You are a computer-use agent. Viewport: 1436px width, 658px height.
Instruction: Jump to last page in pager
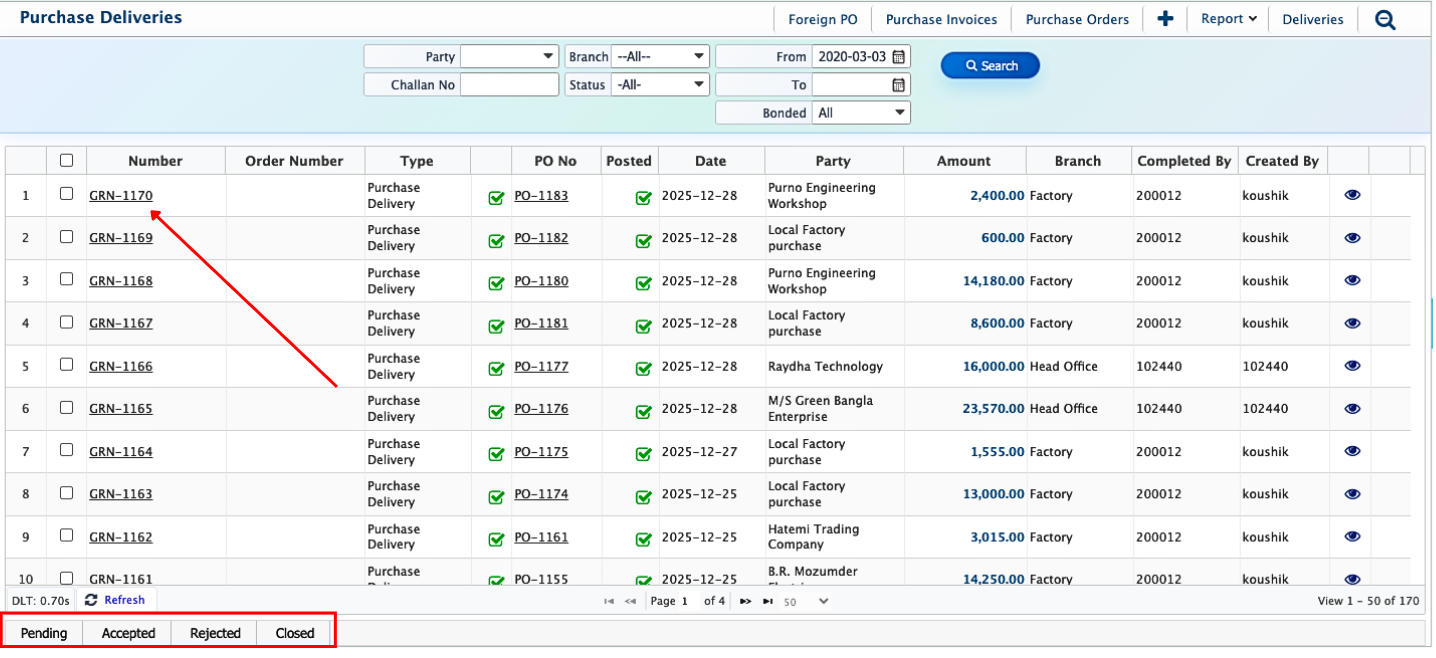(x=768, y=601)
